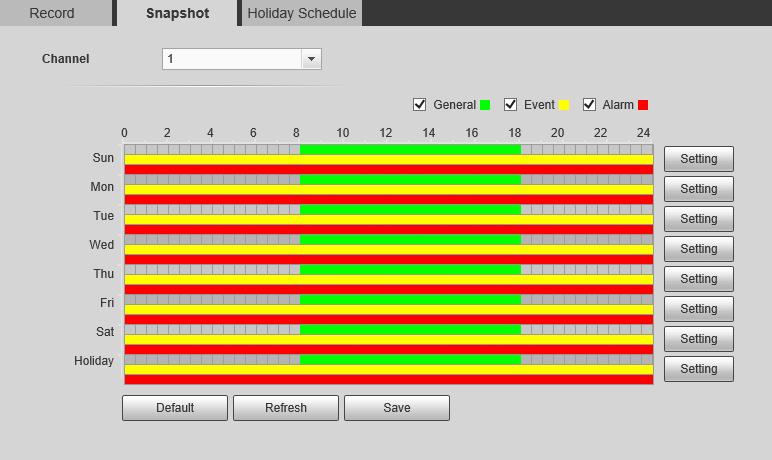Click Wednesday's green General time bar
Viewport: 772px width, 460px height.
tap(410, 239)
